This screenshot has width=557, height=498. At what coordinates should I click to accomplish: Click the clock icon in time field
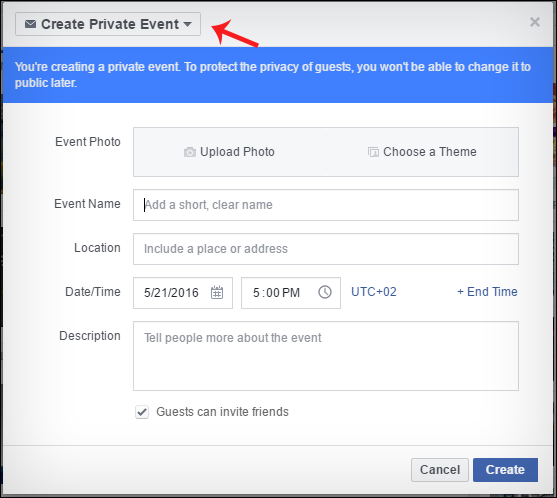pyautogui.click(x=325, y=292)
